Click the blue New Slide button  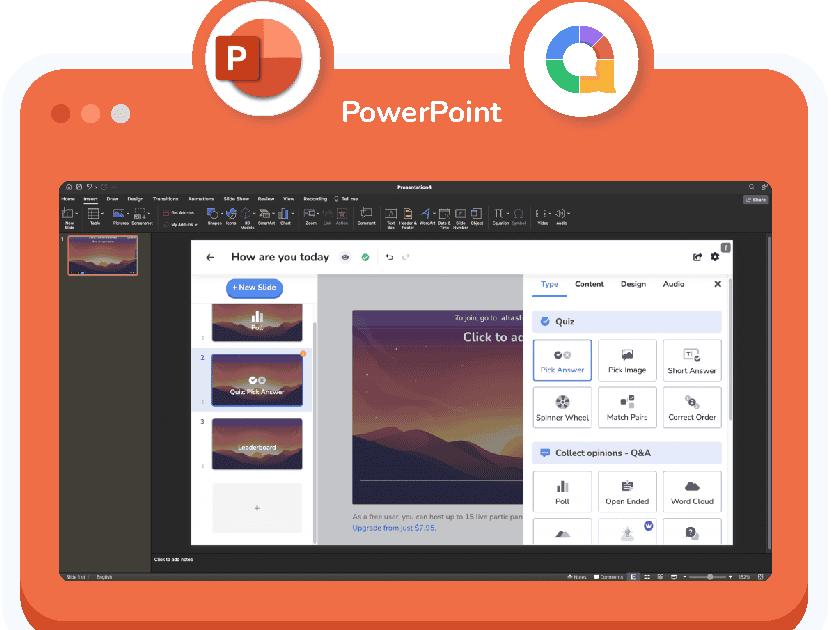(254, 288)
